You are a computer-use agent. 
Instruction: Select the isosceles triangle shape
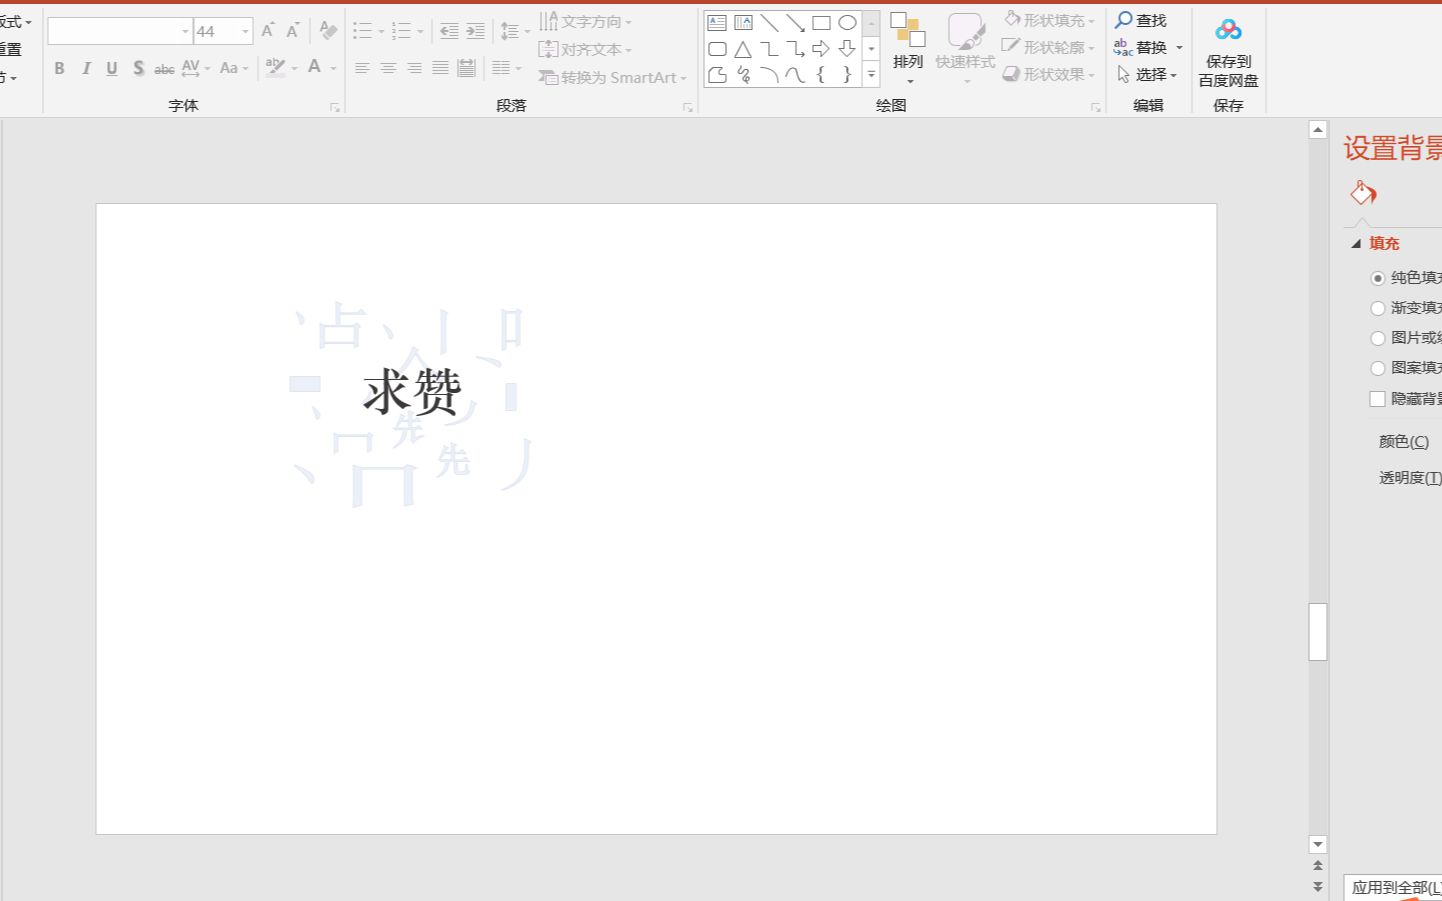coord(743,48)
